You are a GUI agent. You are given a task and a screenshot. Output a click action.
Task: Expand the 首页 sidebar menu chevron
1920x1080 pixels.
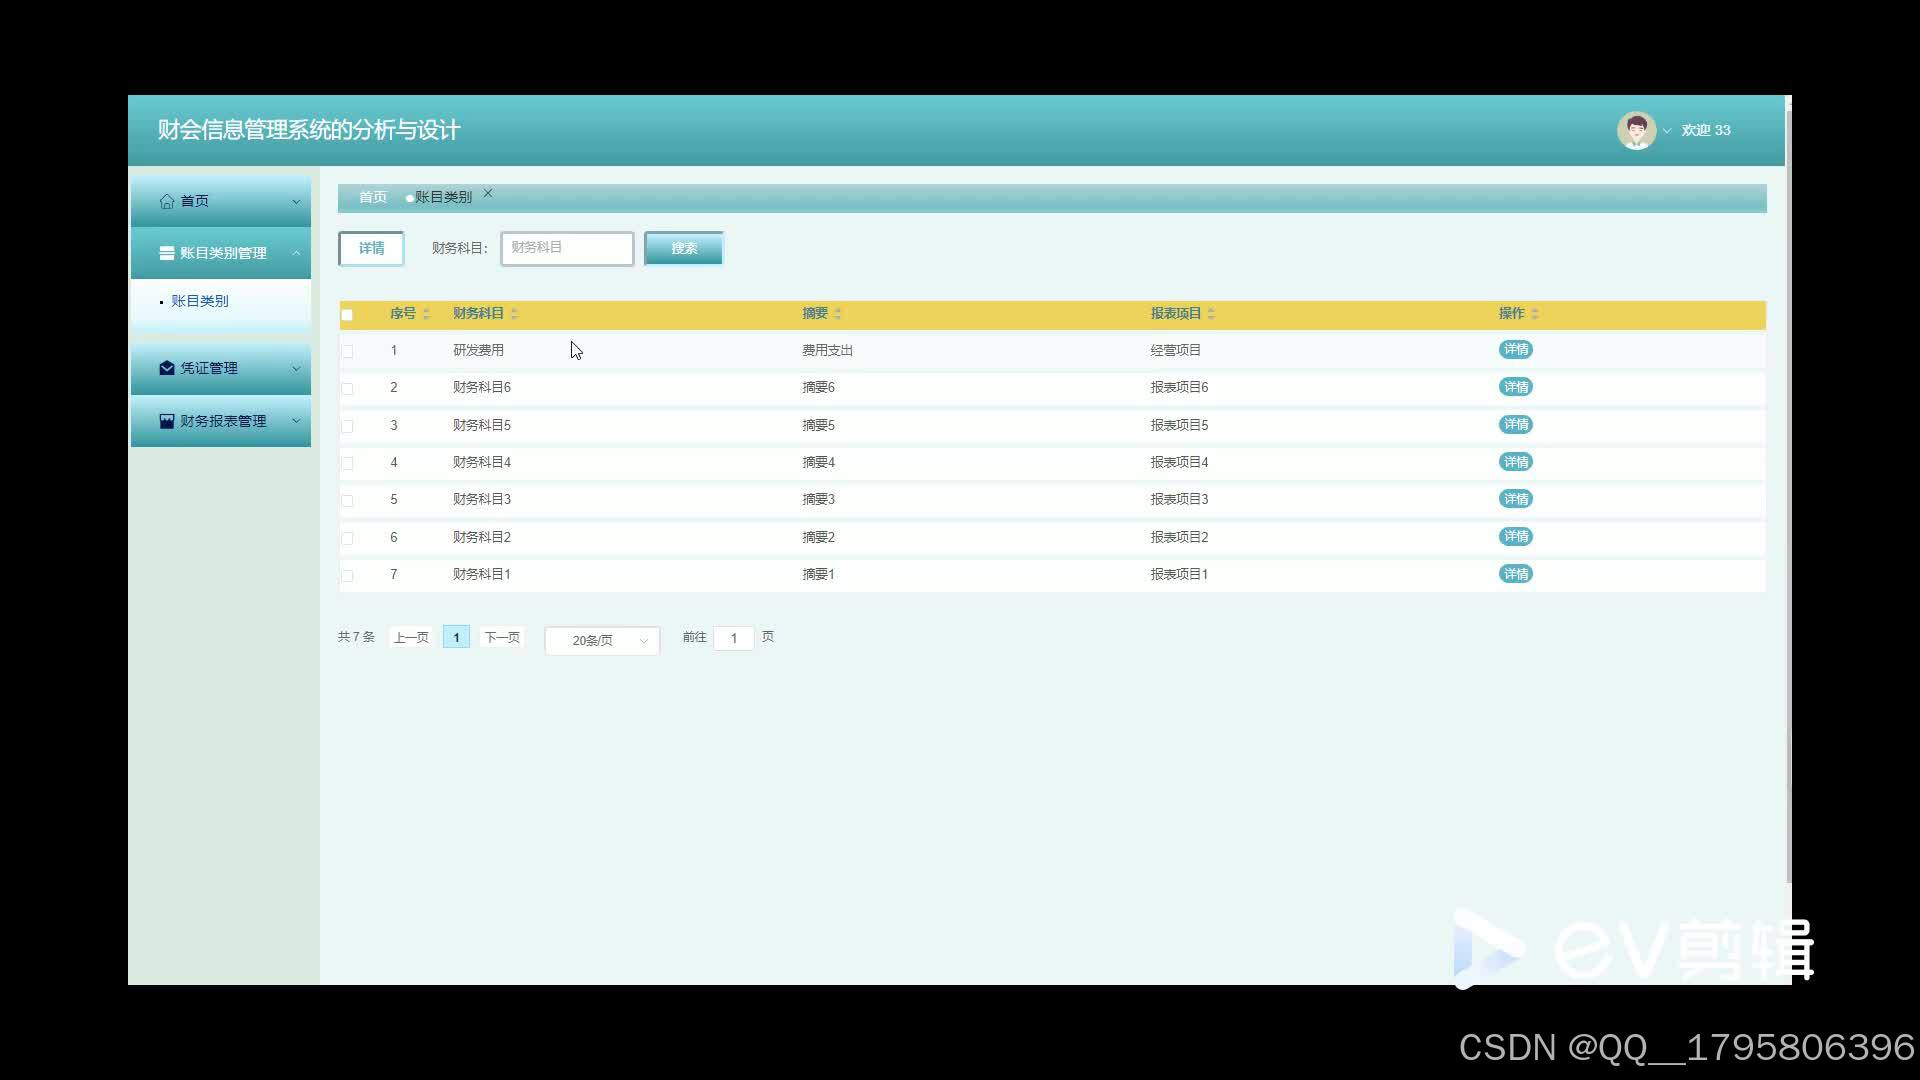(296, 202)
